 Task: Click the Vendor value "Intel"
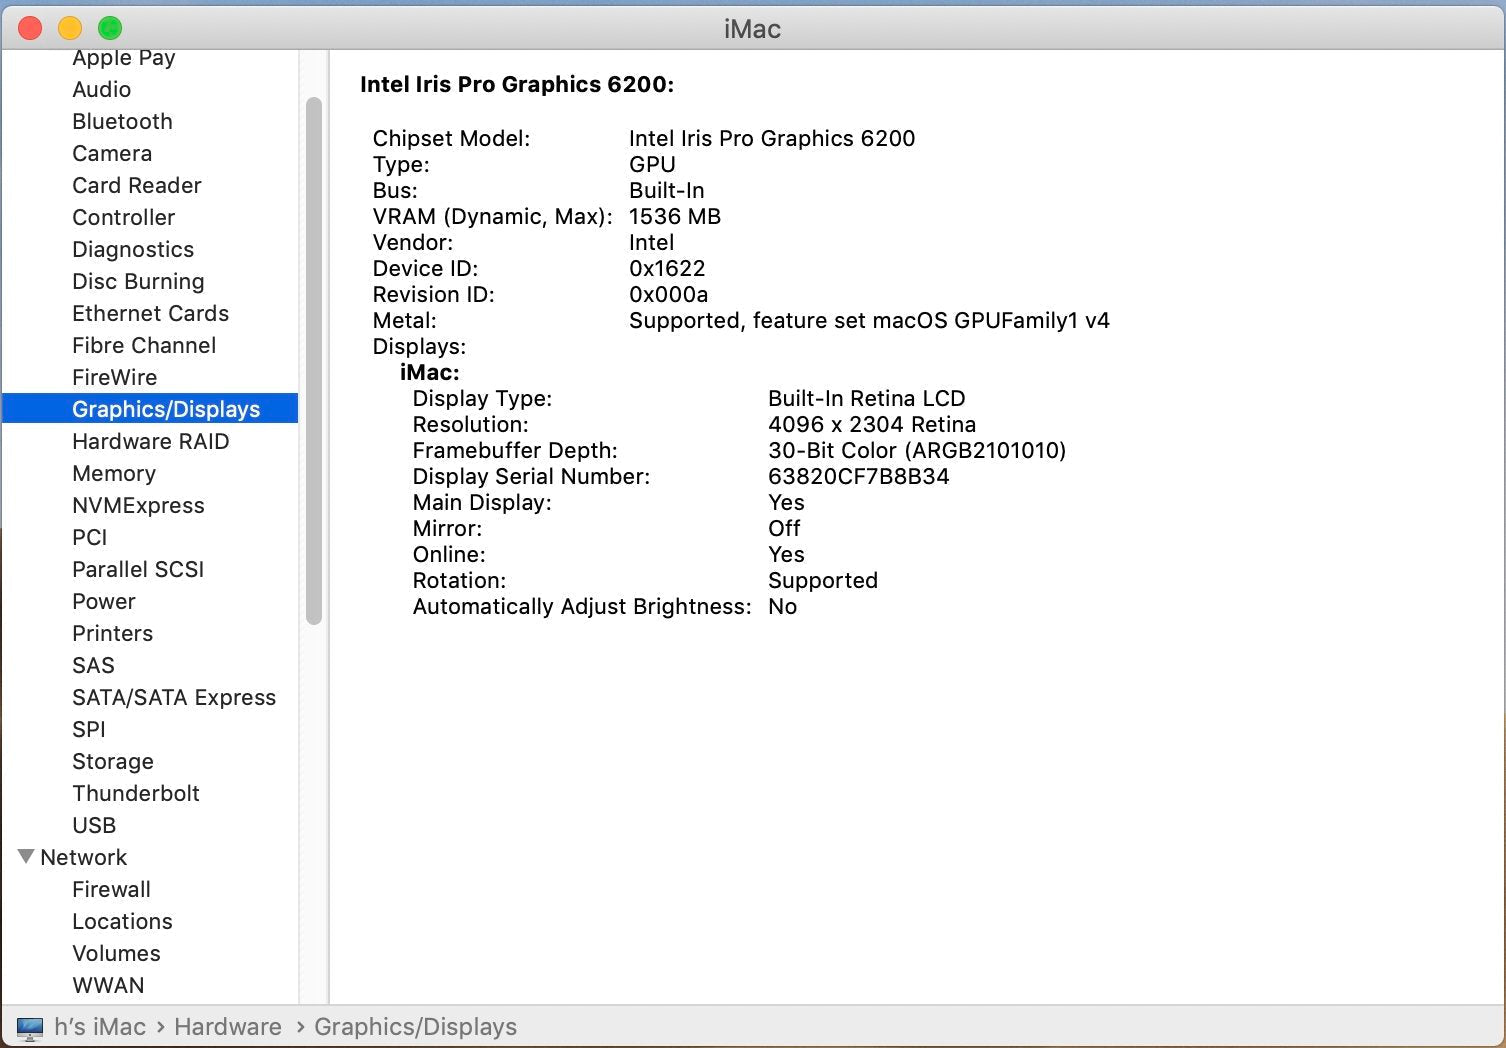click(651, 242)
